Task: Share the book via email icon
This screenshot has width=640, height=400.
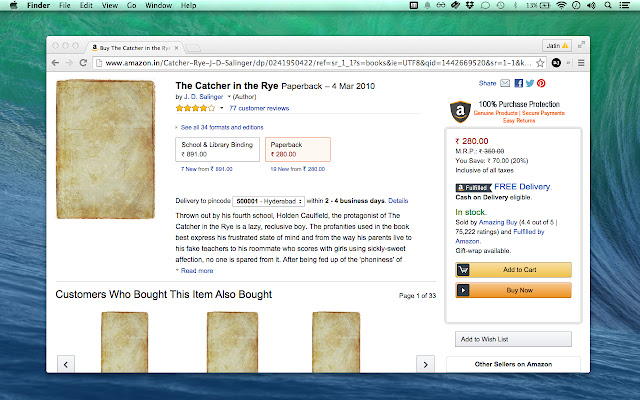Action: click(x=505, y=83)
